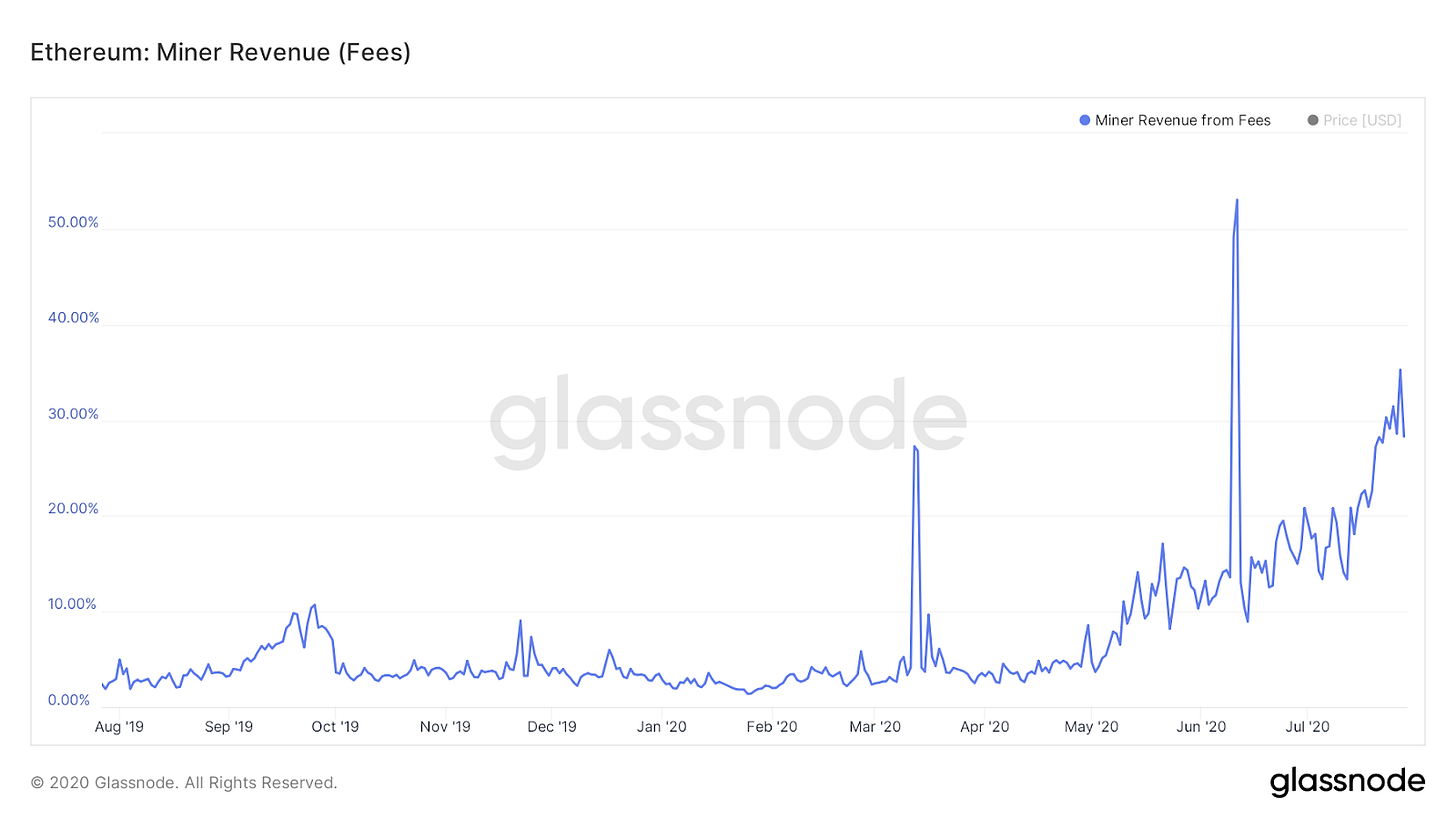Toggle the Price [USD] series label
1456x819 pixels.
pyautogui.click(x=1362, y=121)
